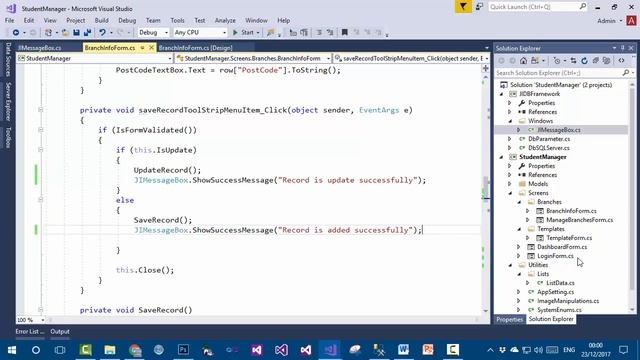The width and height of the screenshot is (640, 360).
Task: Click Sync with Active Document icon
Action: [x=573, y=61]
